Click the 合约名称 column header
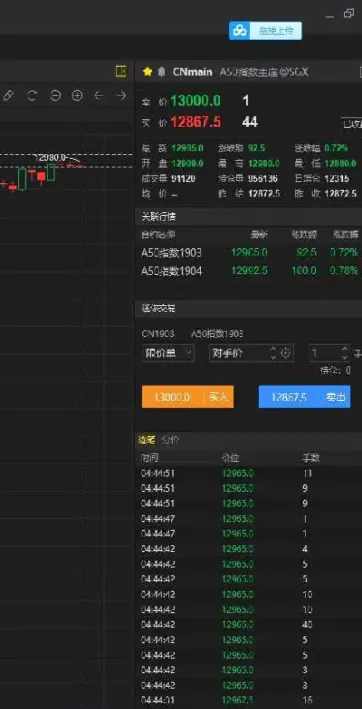Image resolution: width=362 pixels, height=709 pixels. [x=158, y=235]
